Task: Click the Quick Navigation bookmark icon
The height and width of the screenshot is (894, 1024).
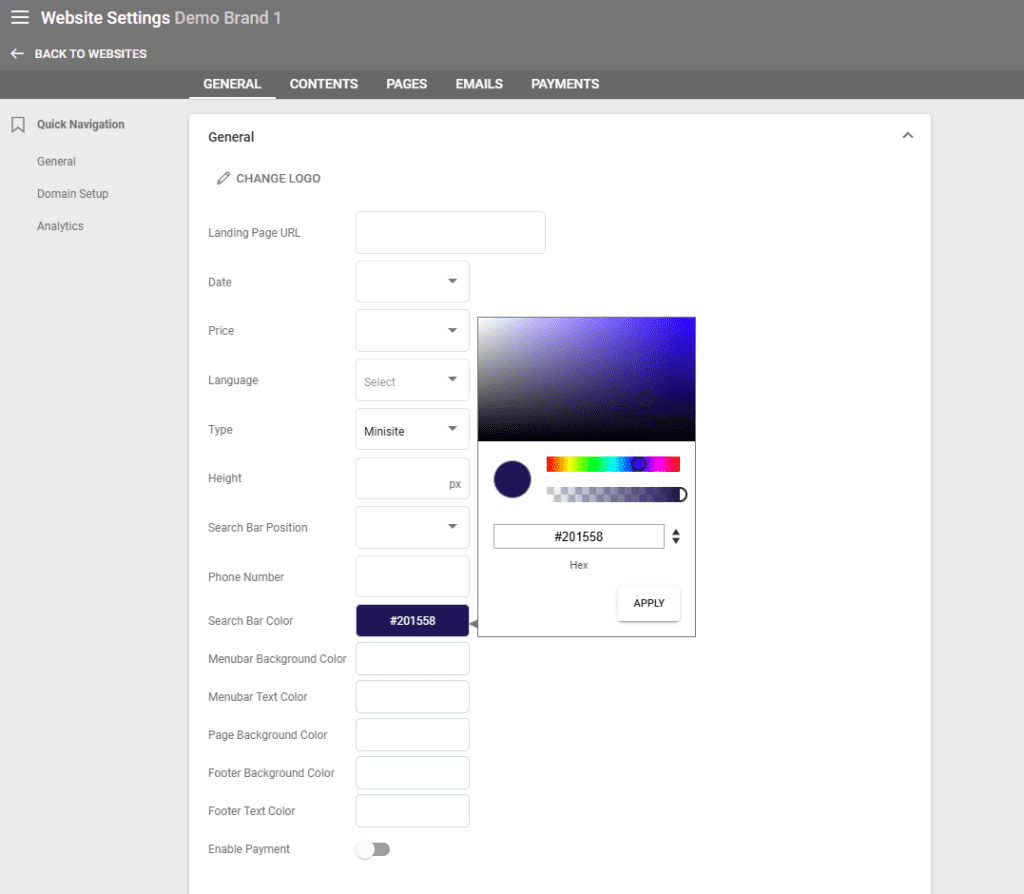Action: tap(18, 125)
